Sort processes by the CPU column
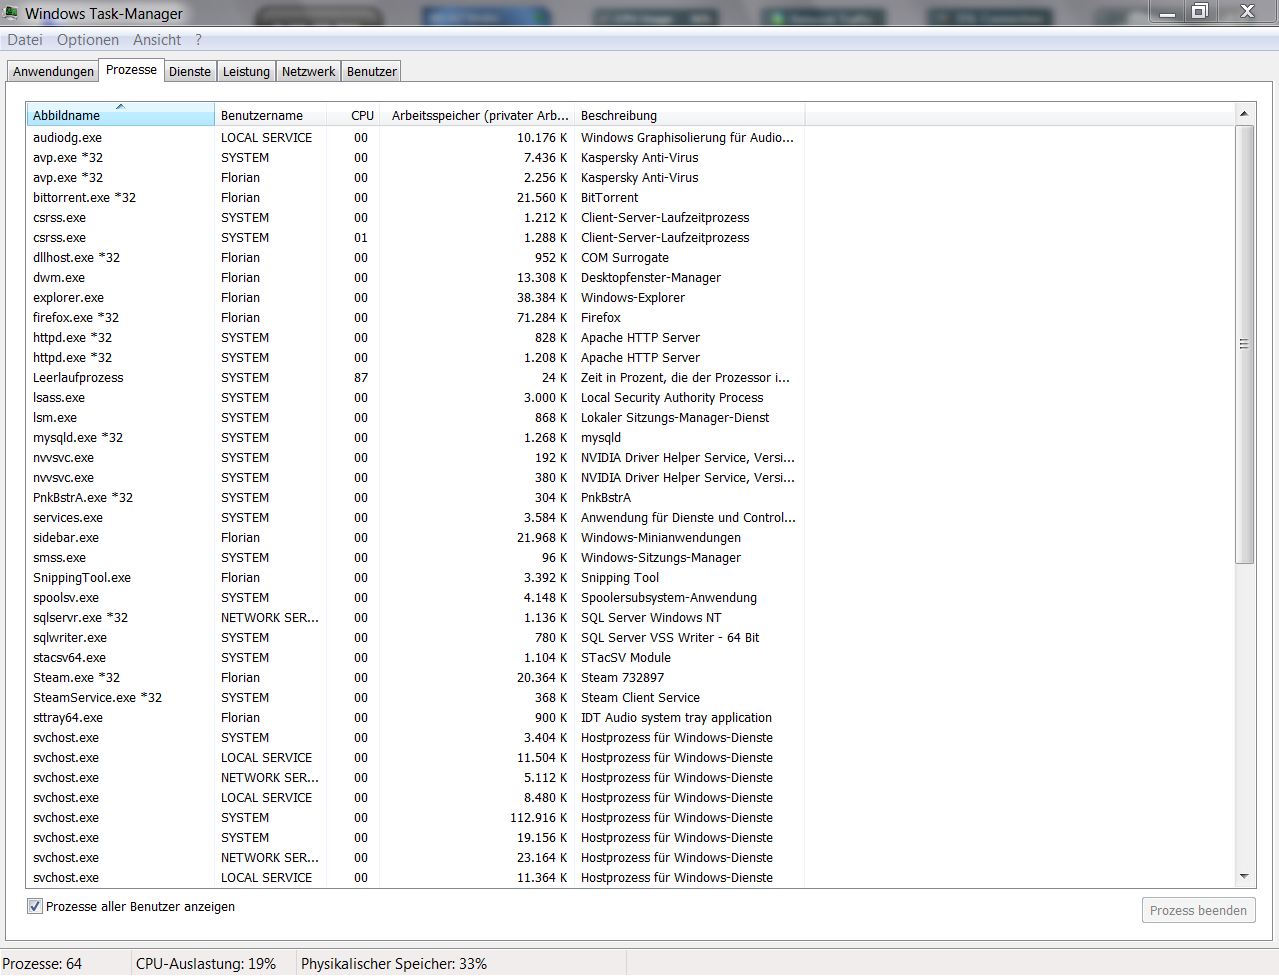The width and height of the screenshot is (1279, 976). [x=361, y=115]
